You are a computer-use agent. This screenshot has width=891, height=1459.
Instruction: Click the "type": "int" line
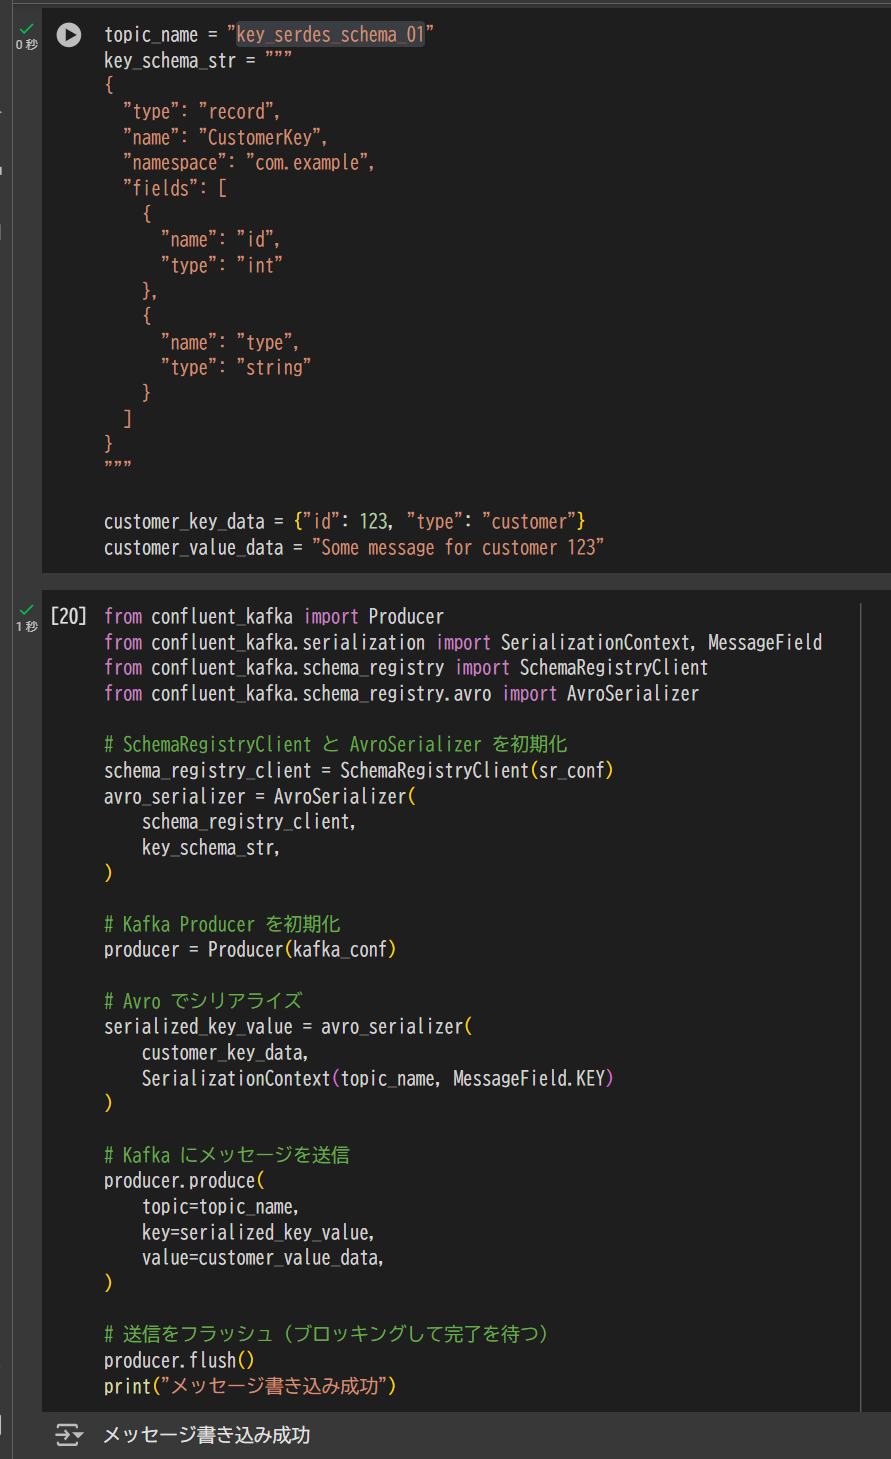[x=222, y=265]
